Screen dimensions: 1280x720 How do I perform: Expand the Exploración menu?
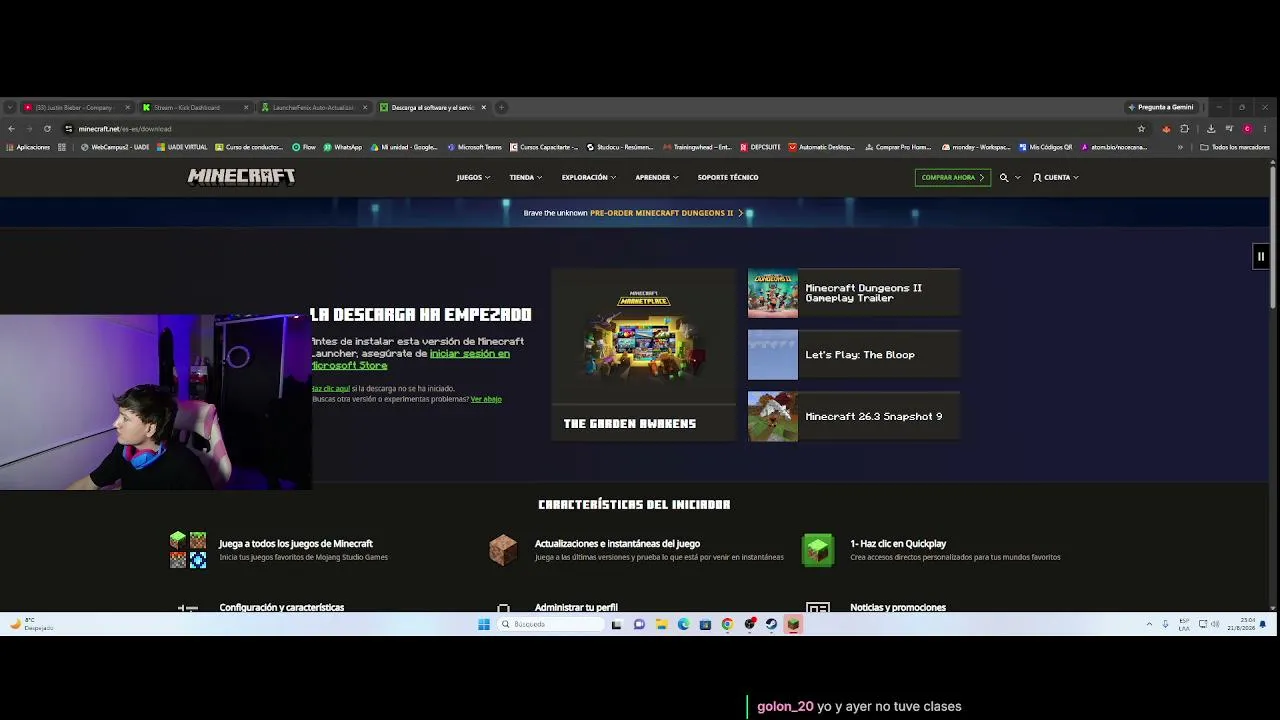pos(588,177)
